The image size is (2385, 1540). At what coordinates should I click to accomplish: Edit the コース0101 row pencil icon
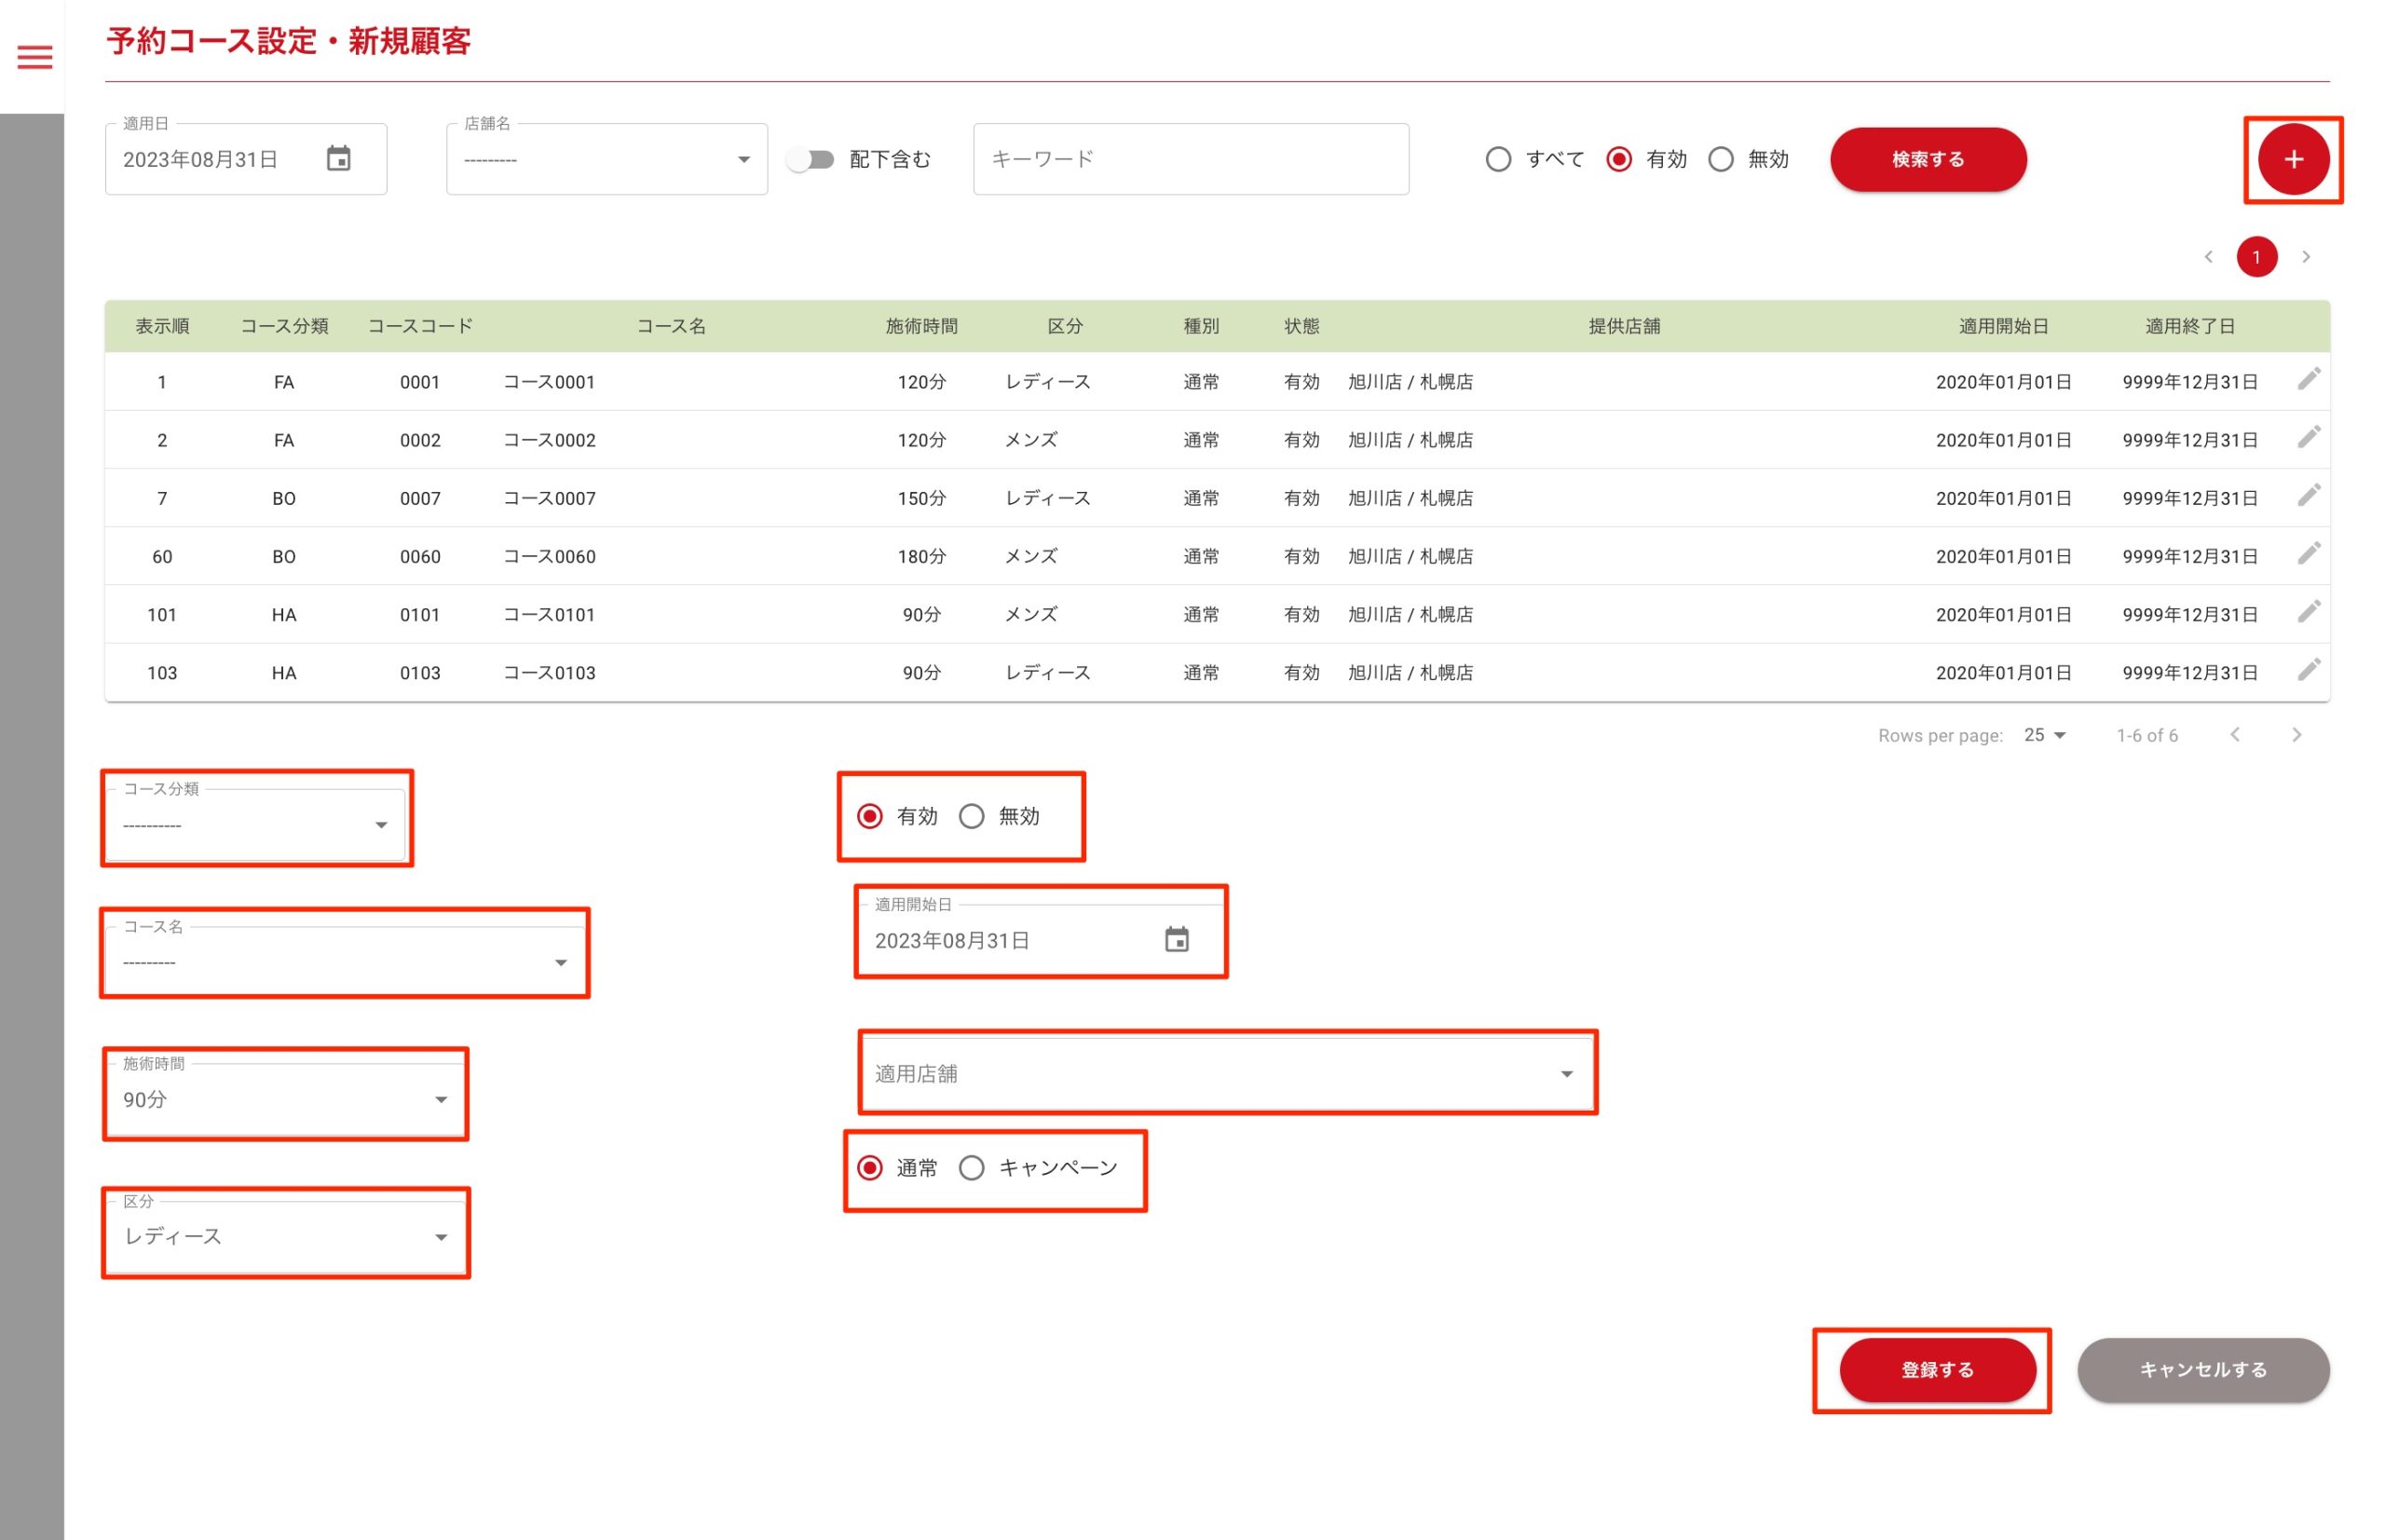2308,612
